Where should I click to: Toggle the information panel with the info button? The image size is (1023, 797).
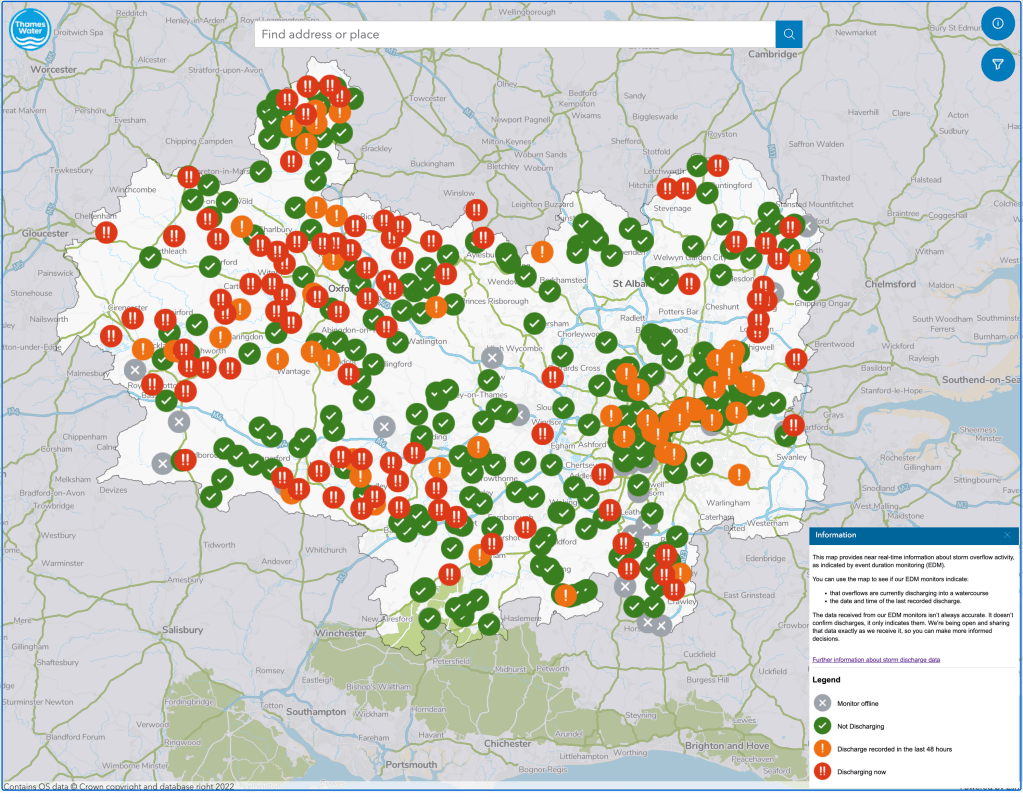[x=997, y=23]
